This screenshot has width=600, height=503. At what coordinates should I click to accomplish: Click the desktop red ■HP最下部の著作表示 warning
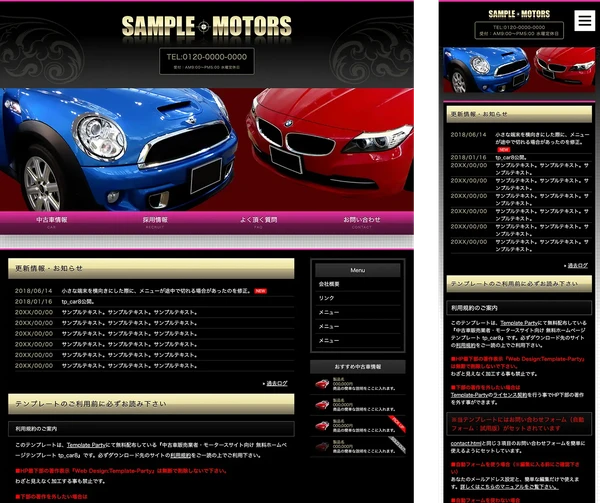pyautogui.click(x=121, y=471)
